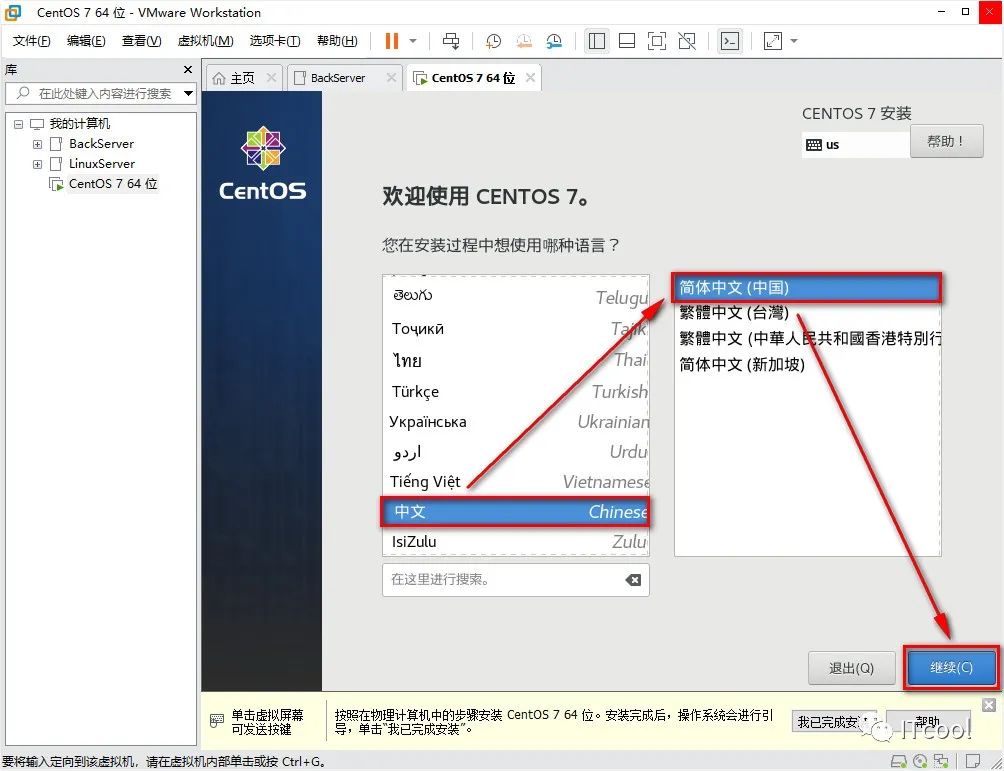Close the 主页 tab
1004x771 pixels.
coord(271,77)
